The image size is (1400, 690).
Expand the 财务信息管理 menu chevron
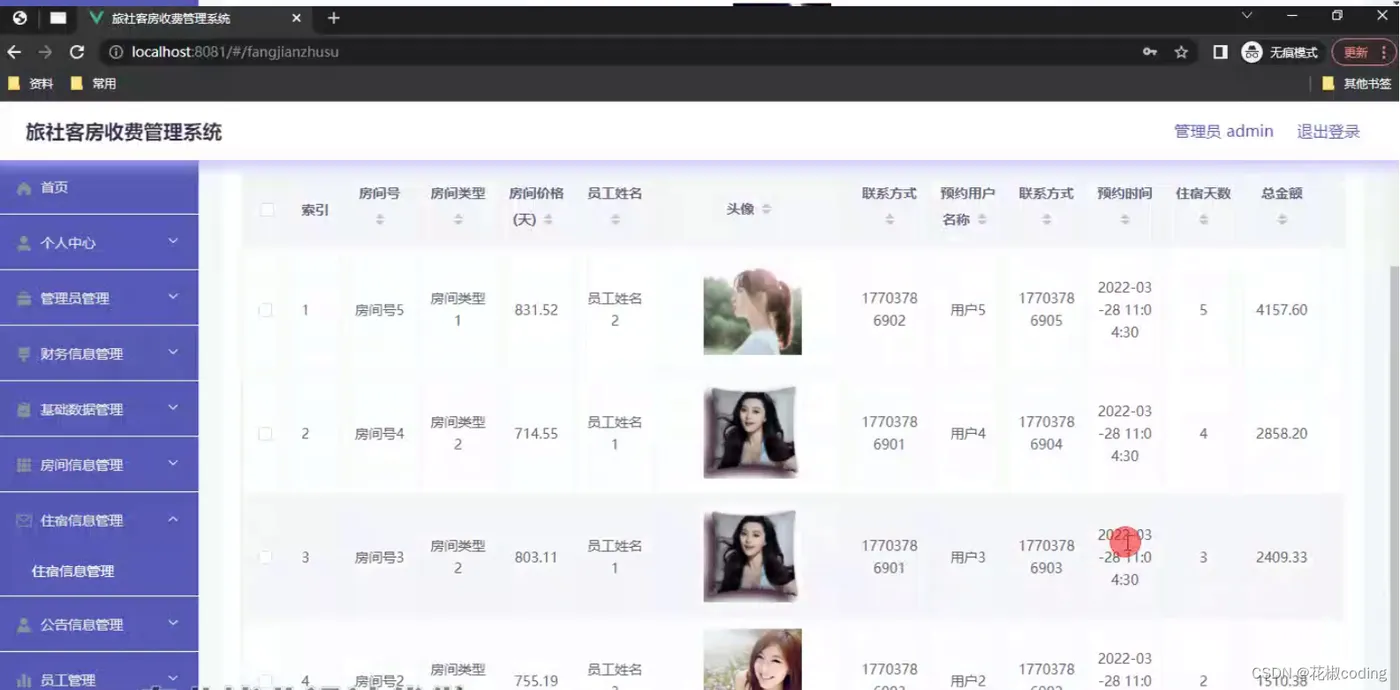coord(173,353)
